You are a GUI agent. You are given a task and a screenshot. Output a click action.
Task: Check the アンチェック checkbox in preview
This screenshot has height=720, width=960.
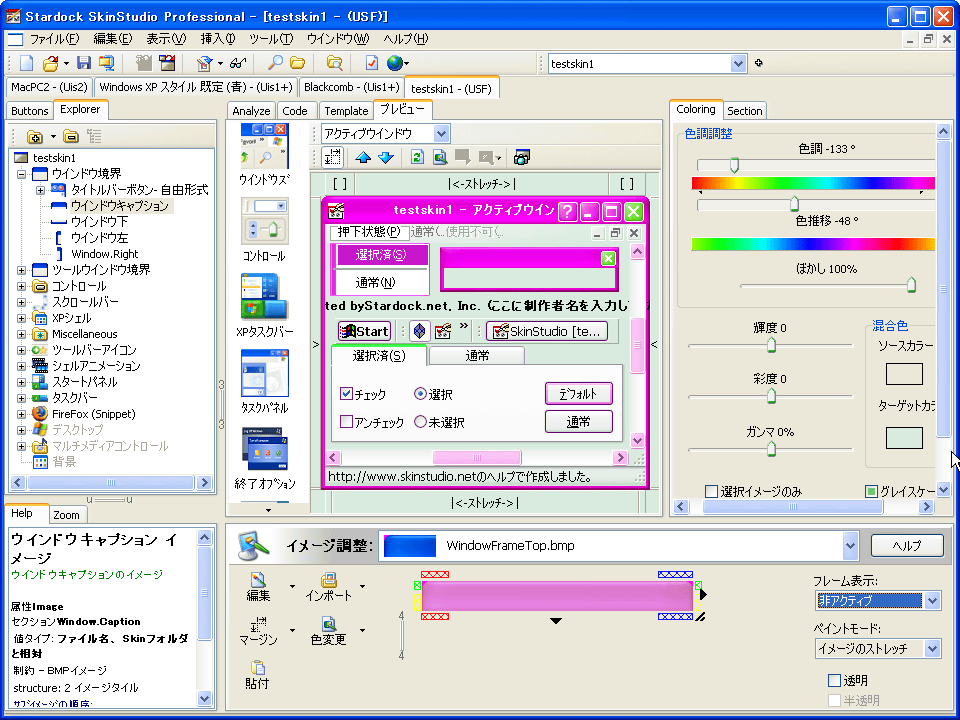point(346,421)
